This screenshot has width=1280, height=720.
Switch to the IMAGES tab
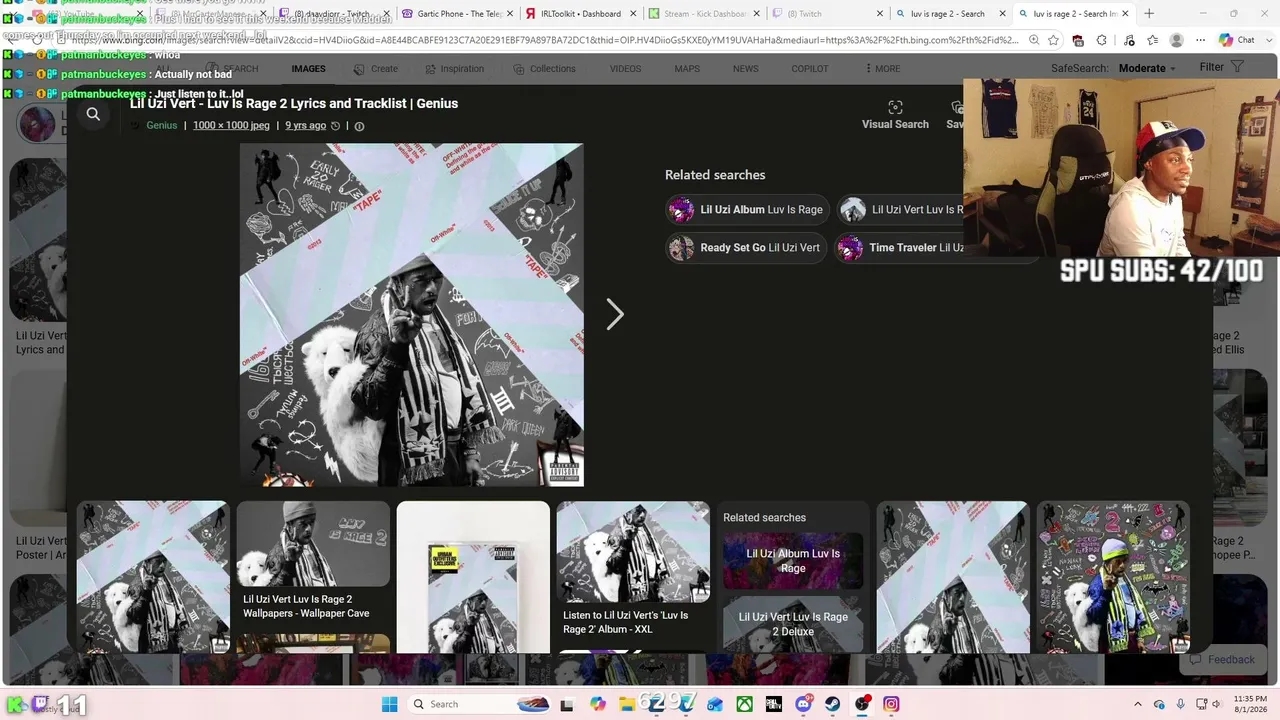pos(308,69)
